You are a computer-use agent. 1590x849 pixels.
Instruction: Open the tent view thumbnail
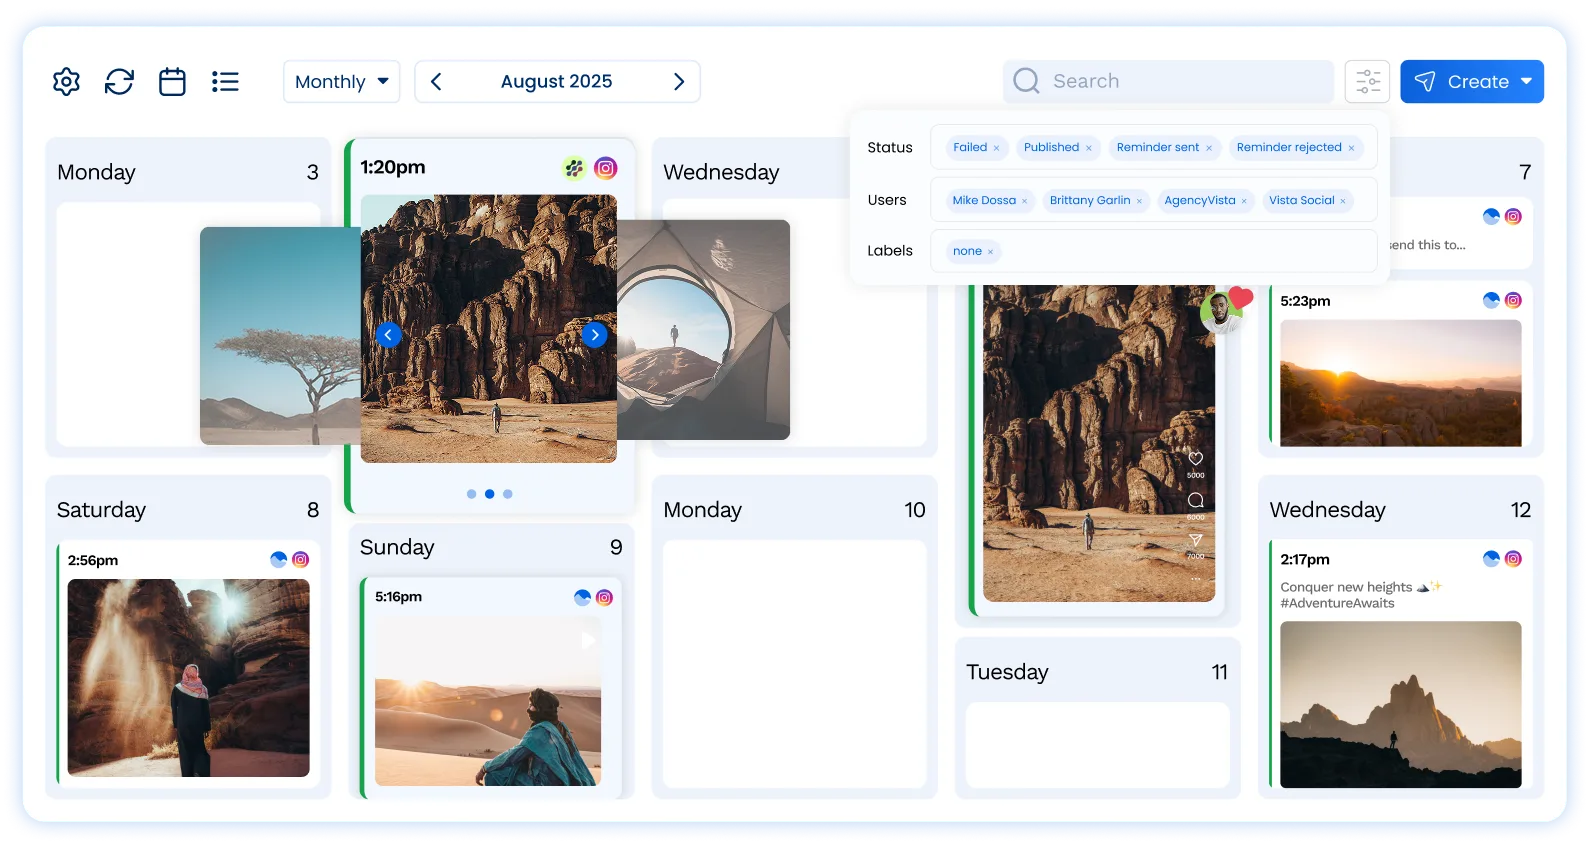click(x=703, y=330)
